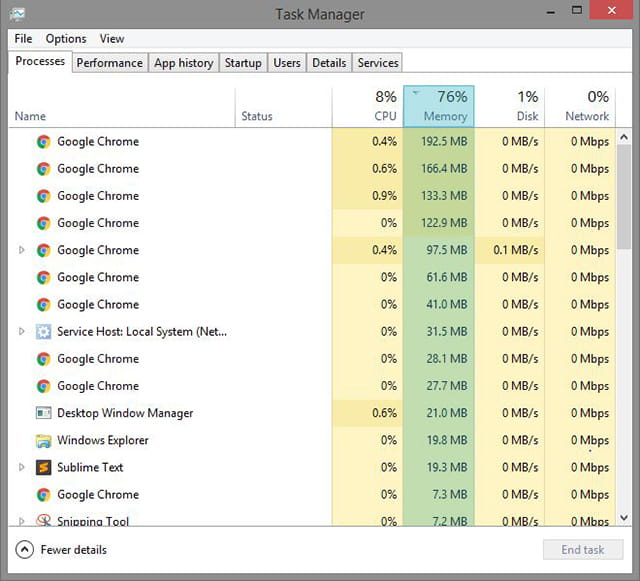Switch to the Performance tab
Screen dimensions: 640x581
coord(110,63)
